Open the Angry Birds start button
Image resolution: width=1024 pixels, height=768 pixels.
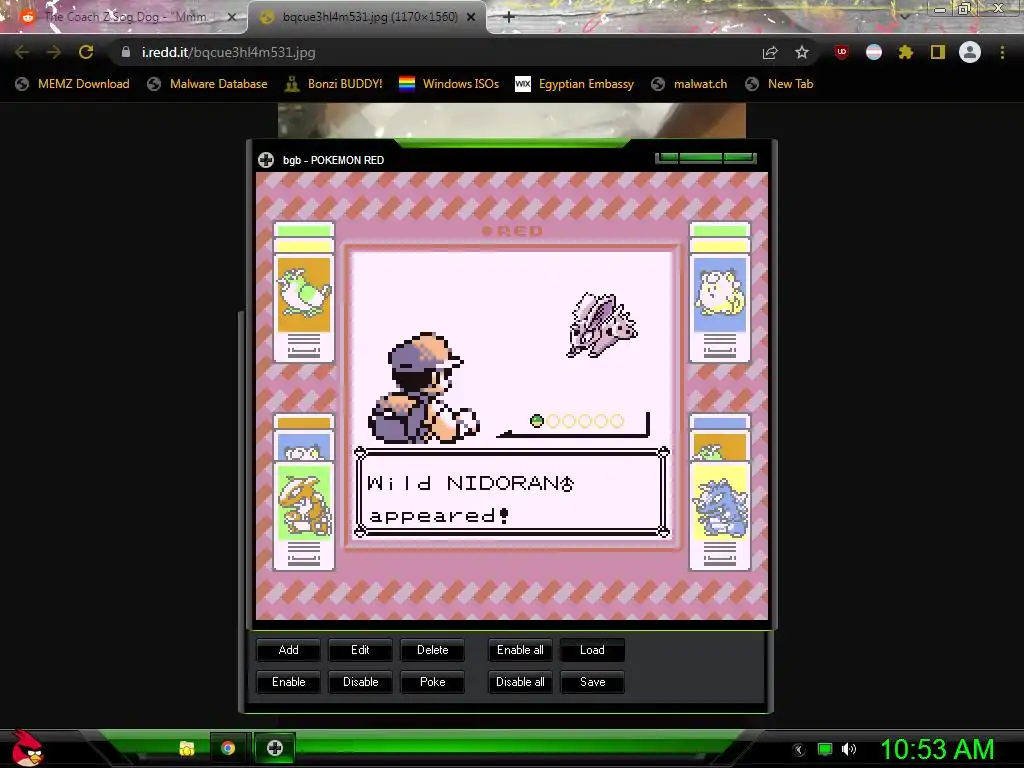(x=27, y=748)
